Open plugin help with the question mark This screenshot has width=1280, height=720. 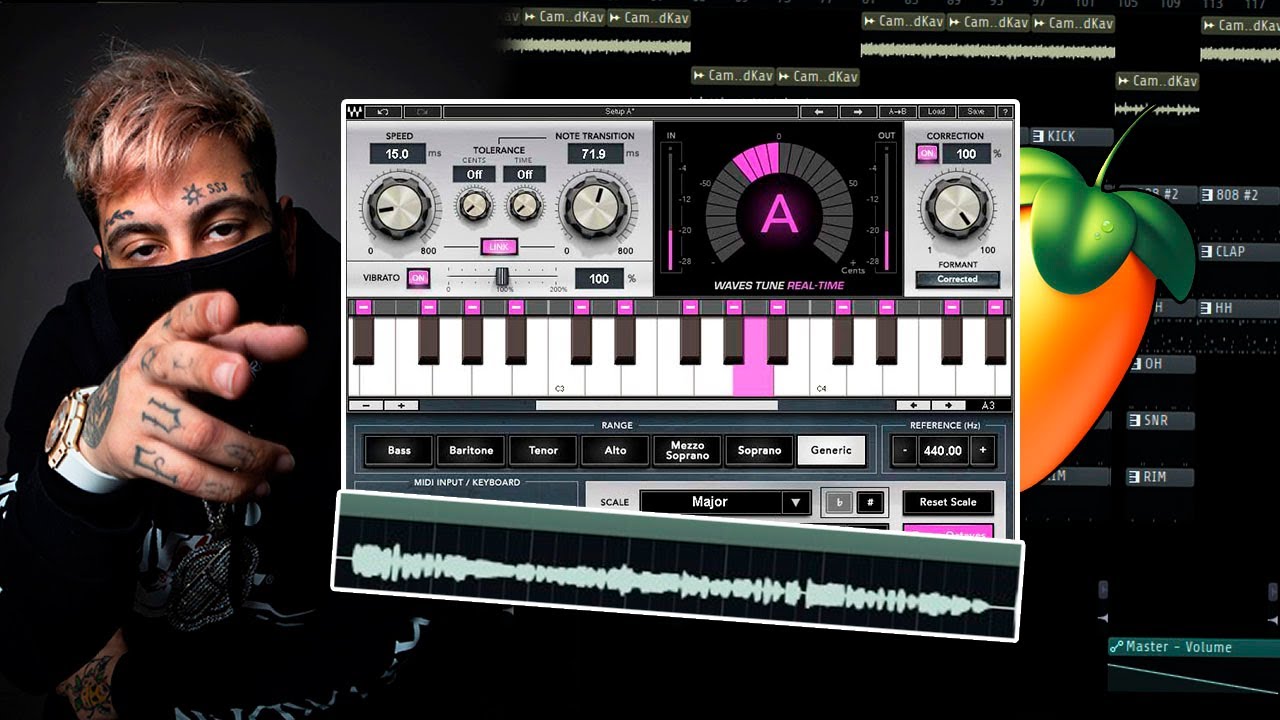click(1005, 112)
